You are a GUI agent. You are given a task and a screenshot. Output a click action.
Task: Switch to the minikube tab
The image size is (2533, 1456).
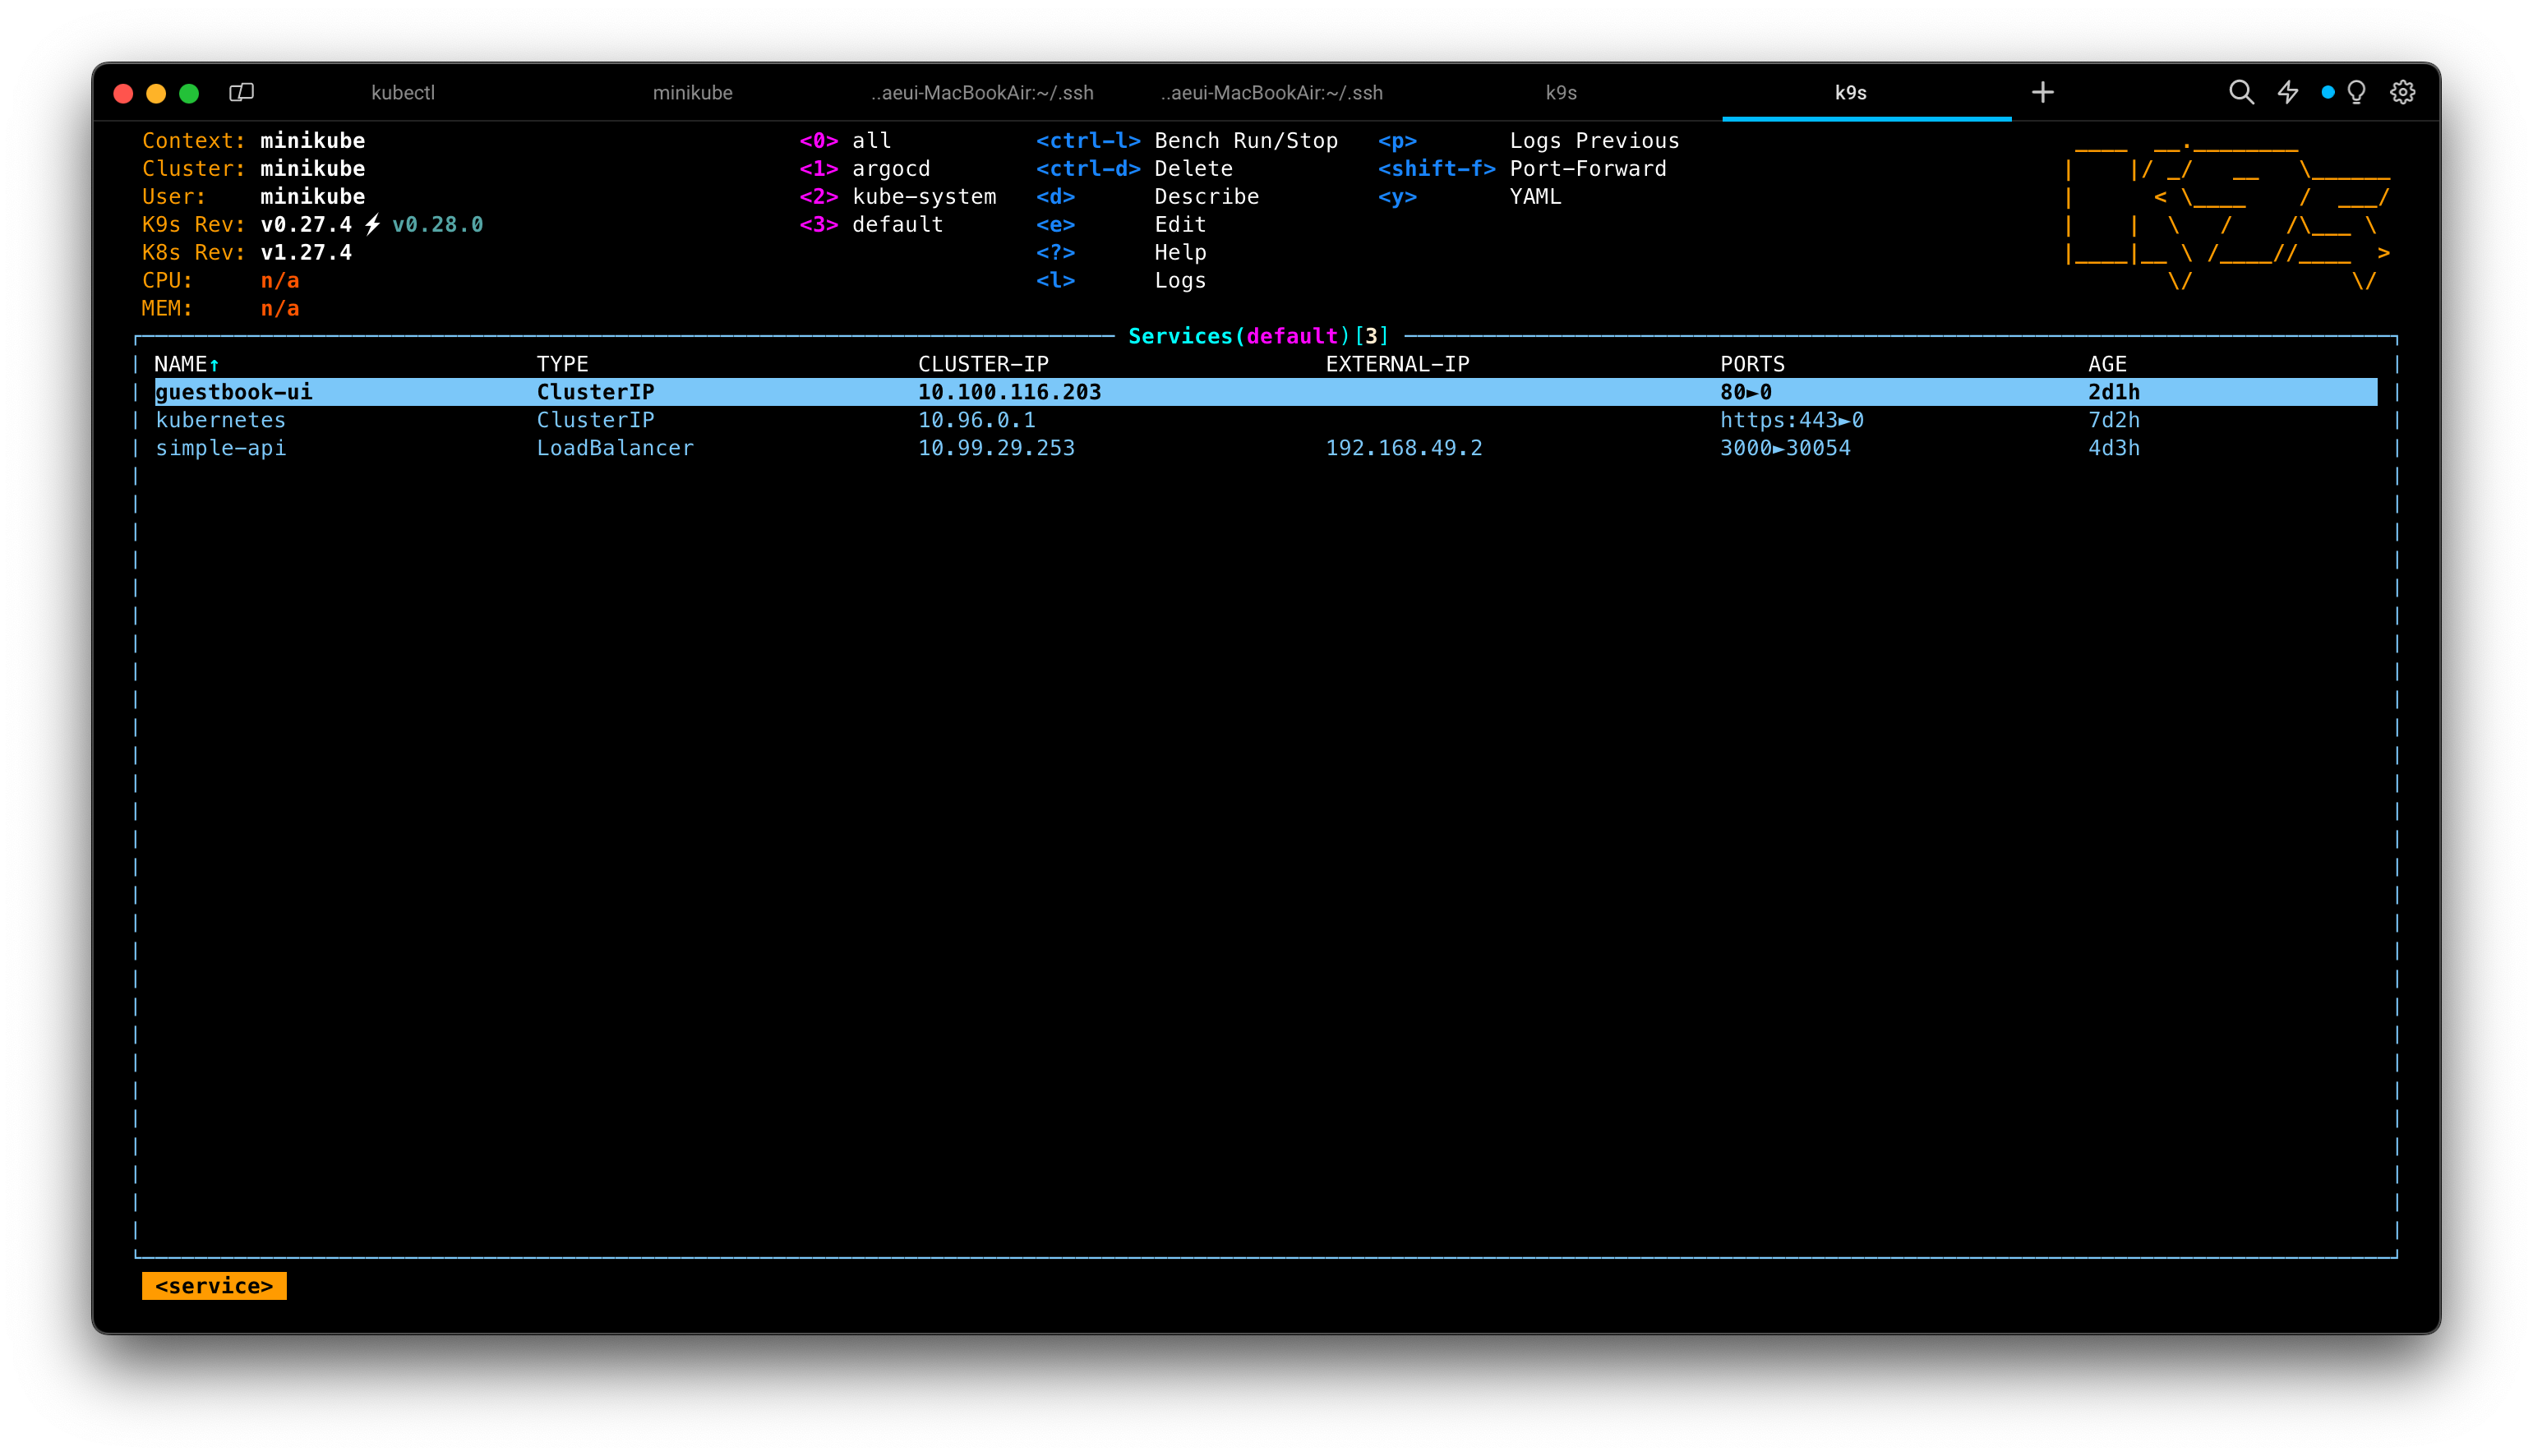click(692, 93)
